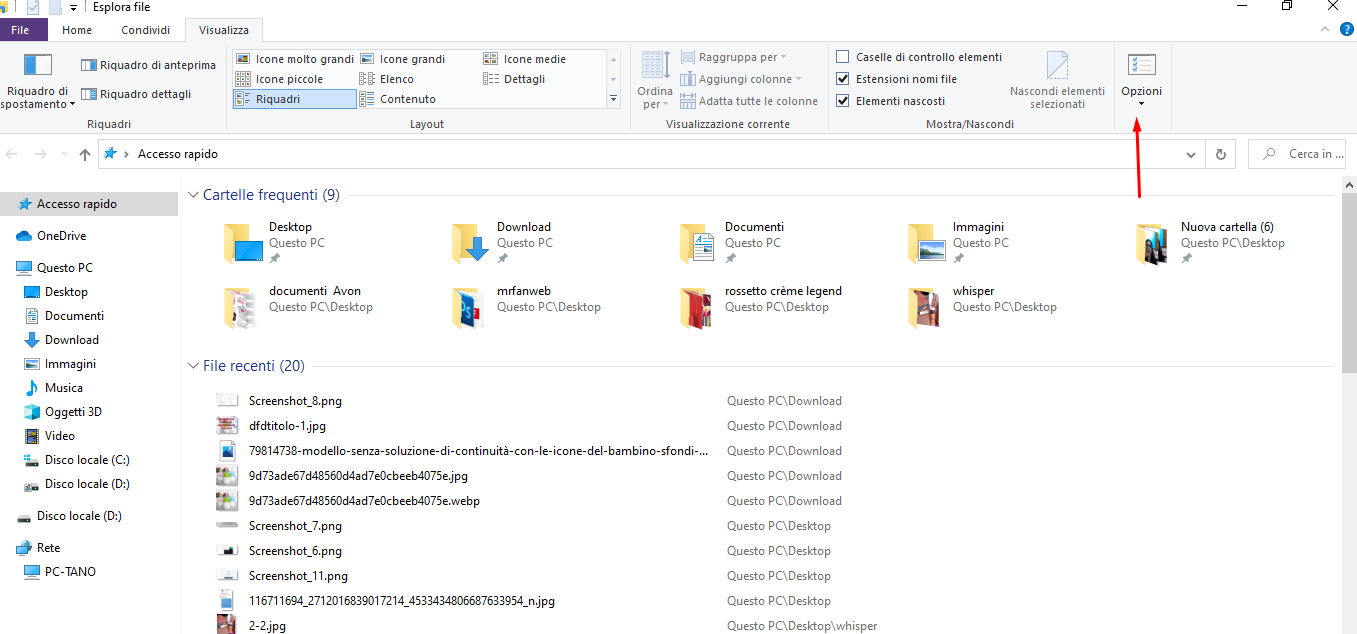Collapse the Cartelle frequenti section
This screenshot has width=1357, height=634.
pos(193,195)
